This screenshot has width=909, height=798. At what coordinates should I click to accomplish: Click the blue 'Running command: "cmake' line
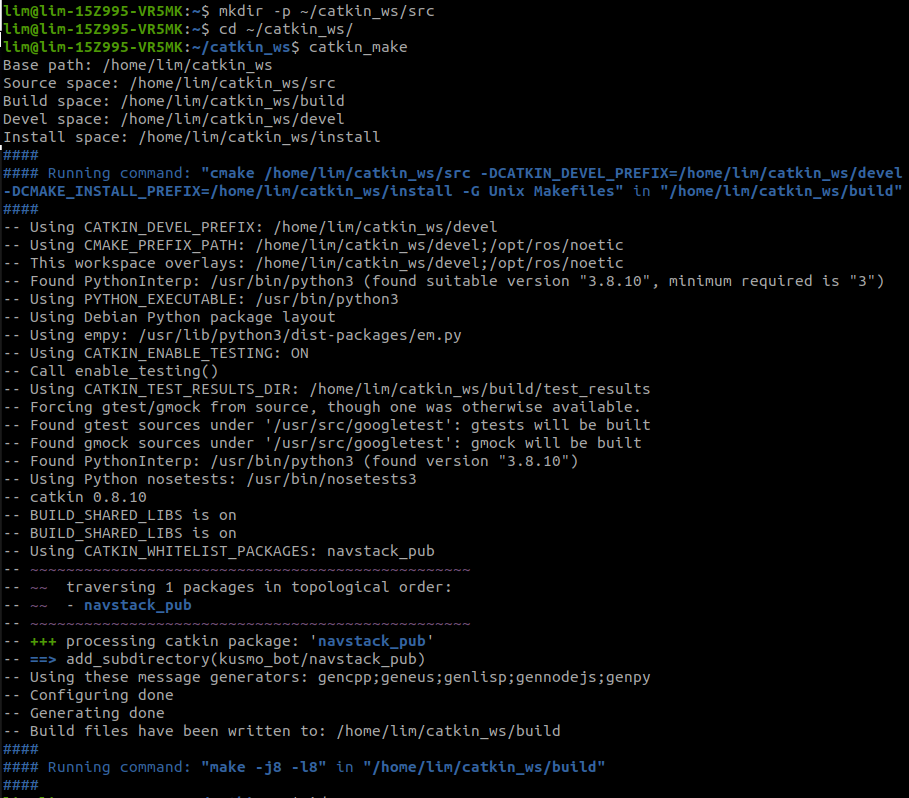pos(452,173)
